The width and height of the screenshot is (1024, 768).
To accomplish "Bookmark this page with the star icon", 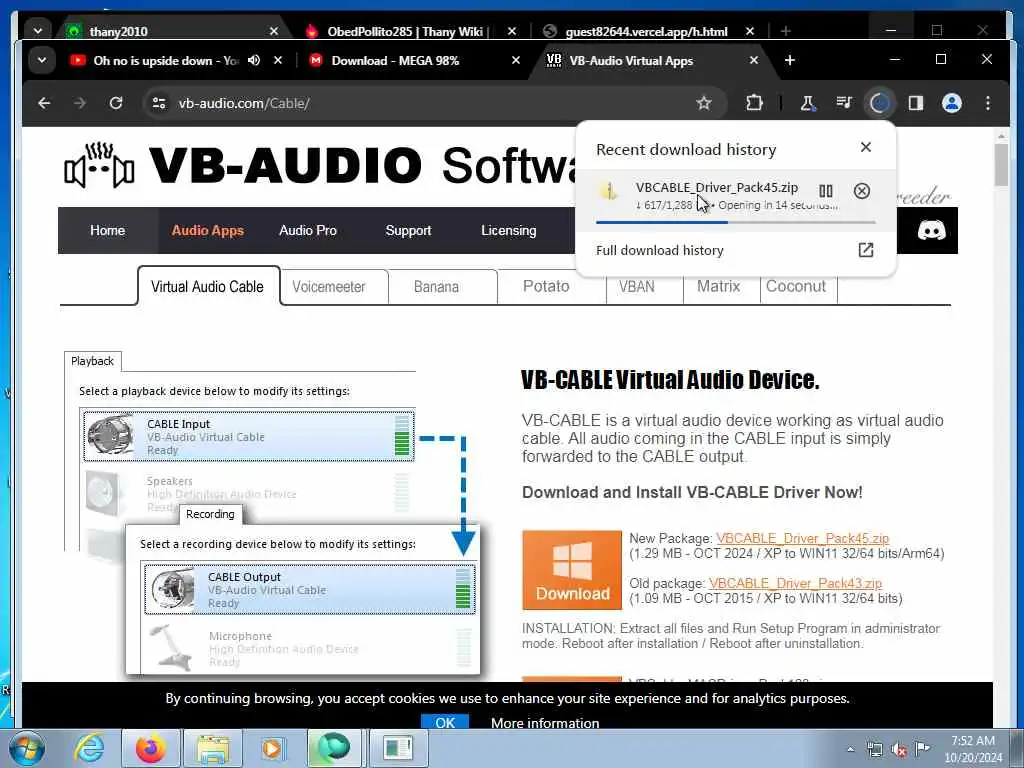I will pos(703,103).
